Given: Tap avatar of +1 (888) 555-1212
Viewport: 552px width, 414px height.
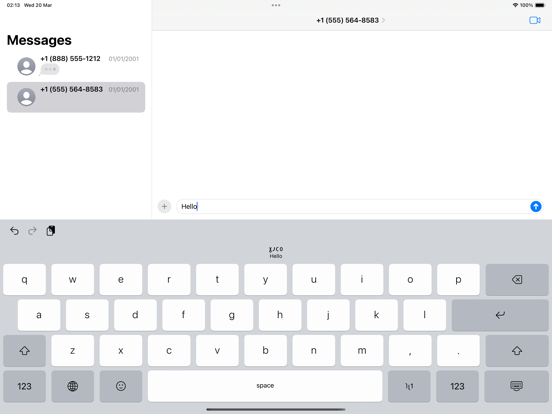Looking at the screenshot, I should click(x=26, y=66).
